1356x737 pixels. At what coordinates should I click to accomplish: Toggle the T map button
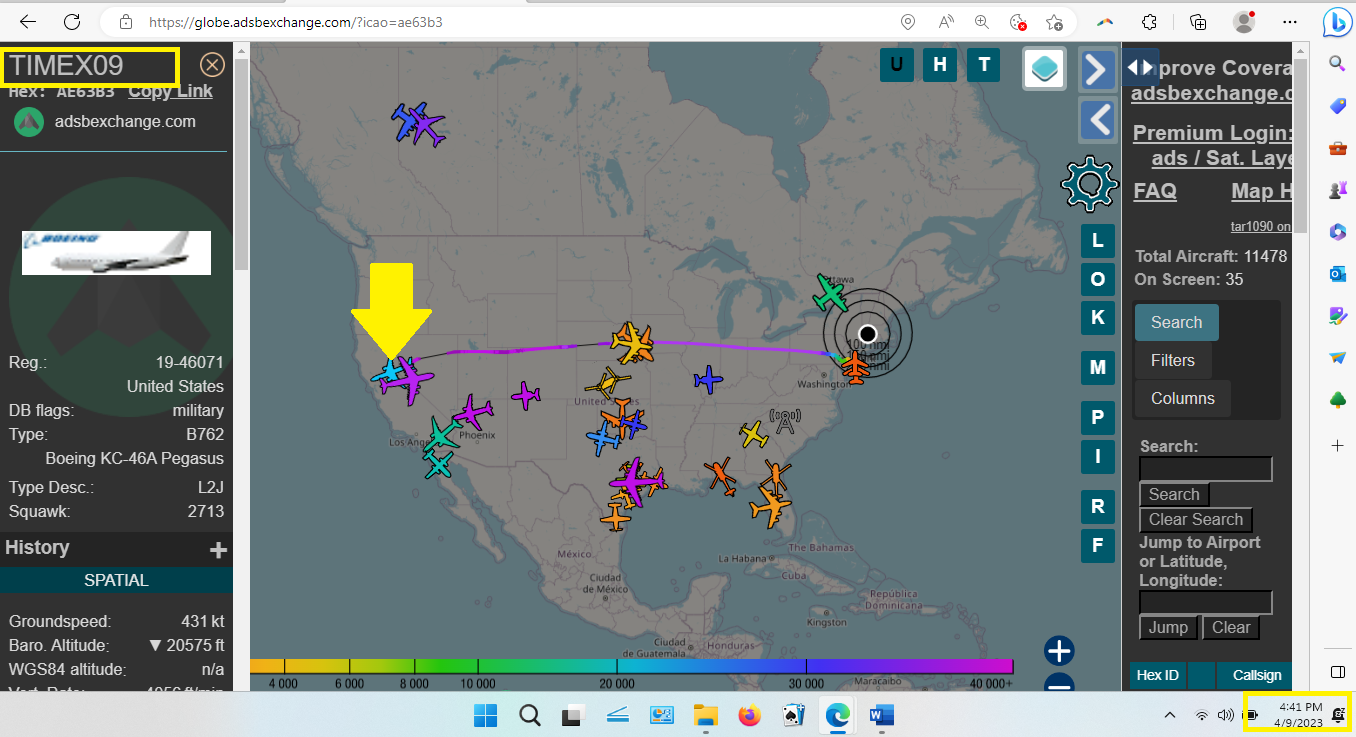pyautogui.click(x=984, y=65)
